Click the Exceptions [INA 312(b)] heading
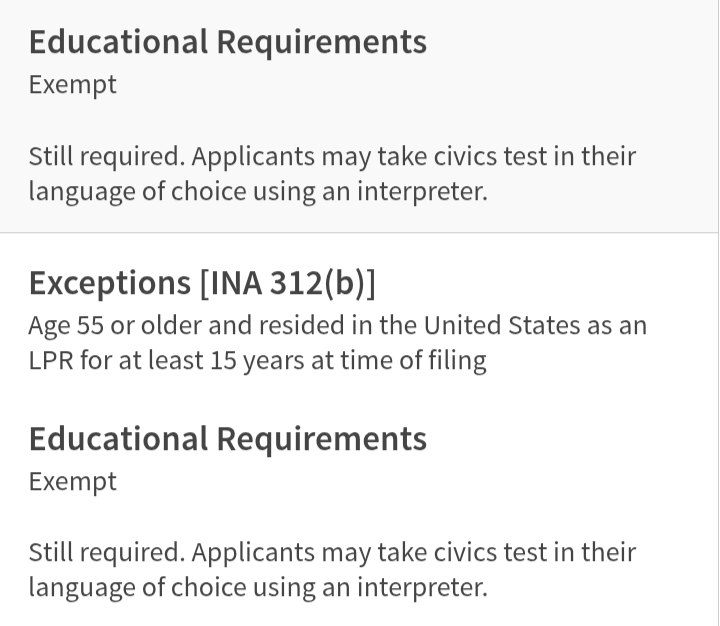The height and width of the screenshot is (626, 720). (202, 283)
